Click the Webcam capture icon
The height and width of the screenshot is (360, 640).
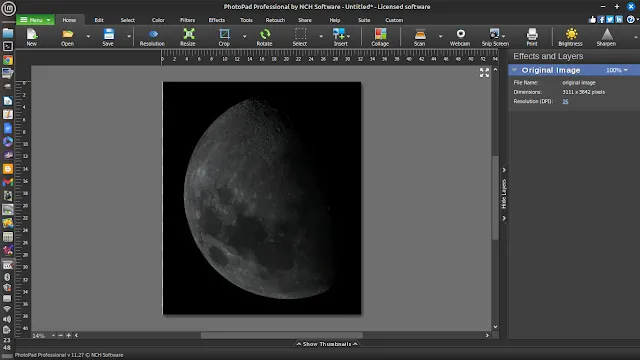point(460,37)
